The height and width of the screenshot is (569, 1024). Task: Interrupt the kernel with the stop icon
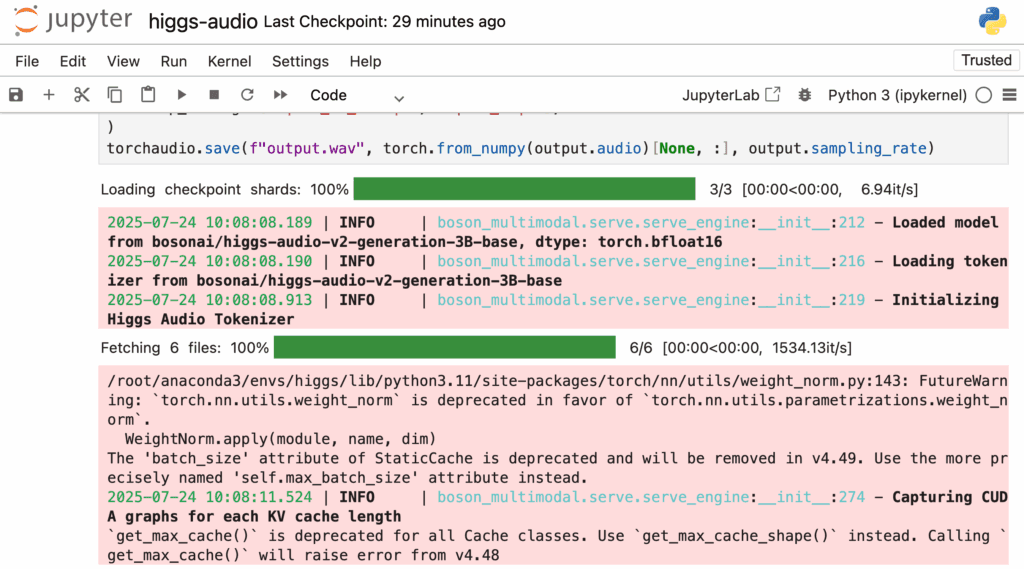(x=214, y=95)
